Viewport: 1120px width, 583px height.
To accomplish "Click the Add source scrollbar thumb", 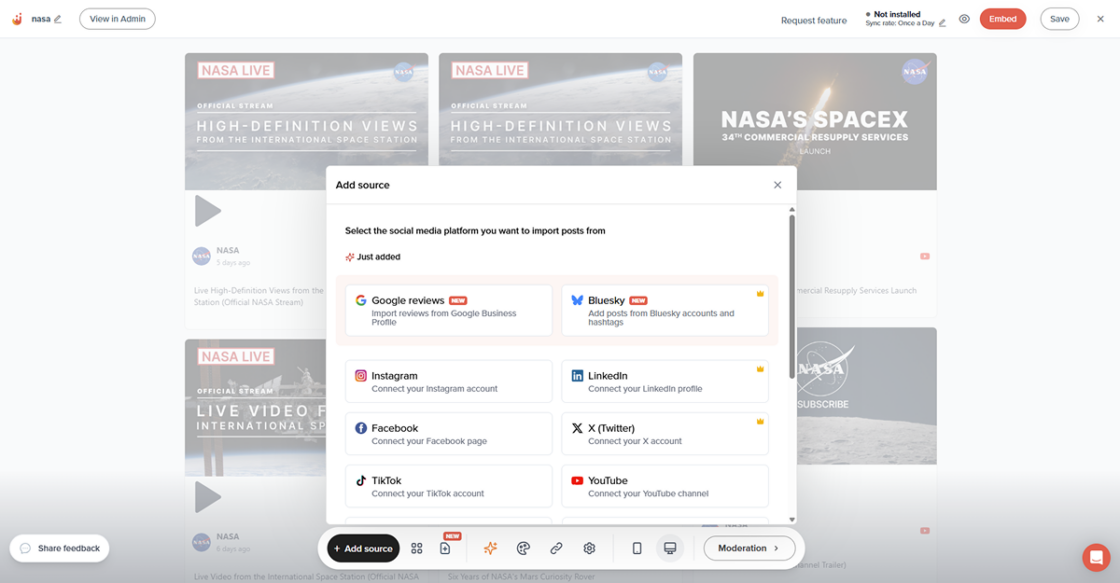I will point(791,297).
